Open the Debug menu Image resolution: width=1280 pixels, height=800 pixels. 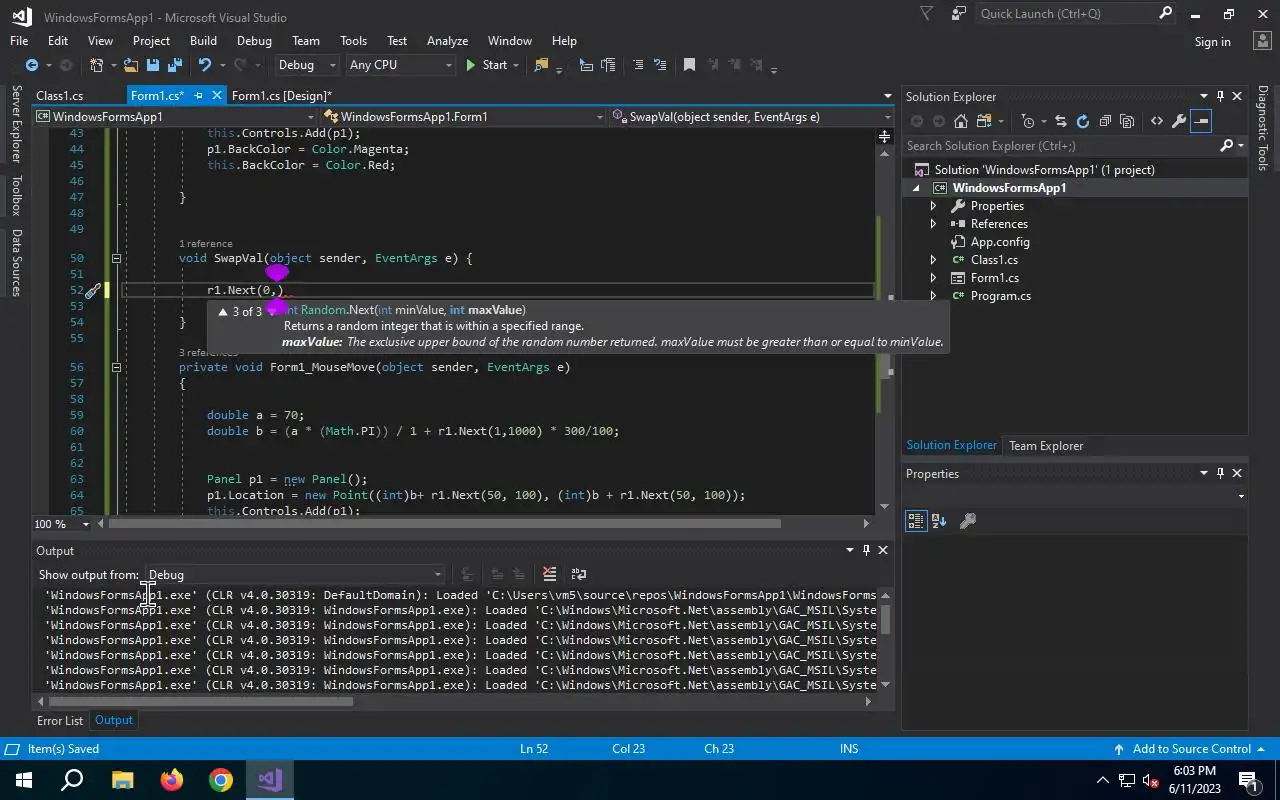(x=254, y=41)
